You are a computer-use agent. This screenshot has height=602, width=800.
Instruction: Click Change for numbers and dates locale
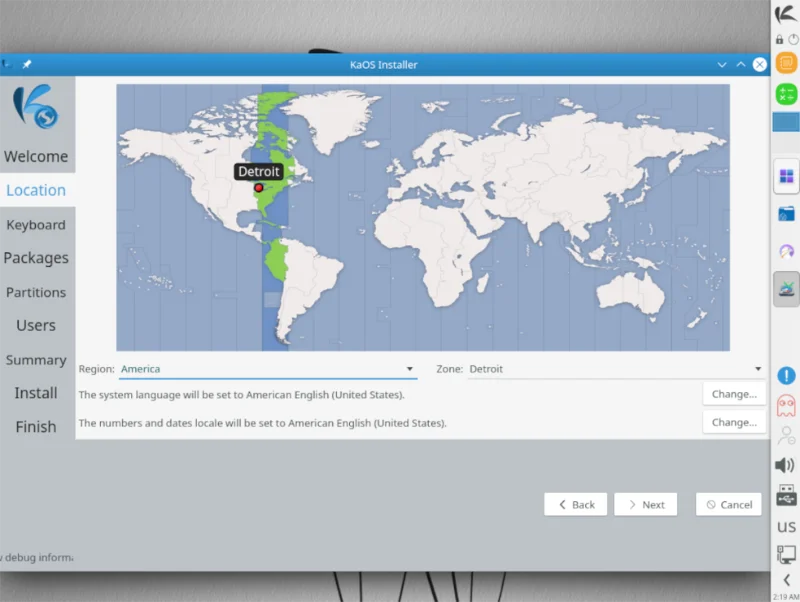(x=734, y=422)
